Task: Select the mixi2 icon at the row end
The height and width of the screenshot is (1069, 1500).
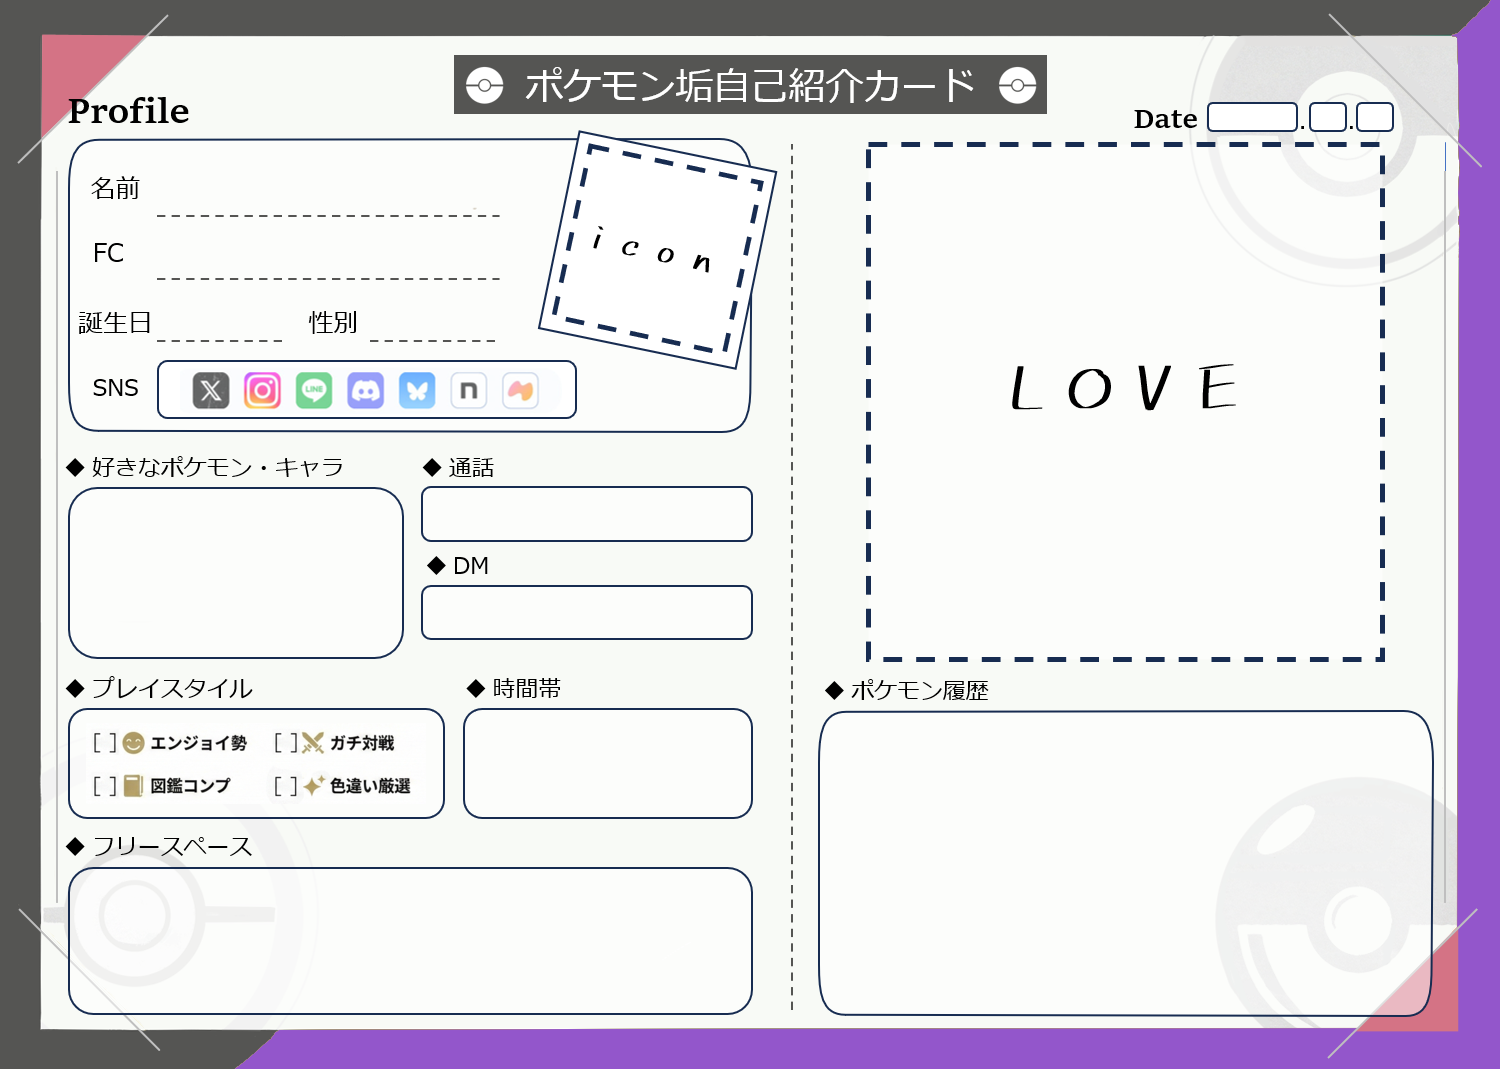Action: tap(521, 390)
